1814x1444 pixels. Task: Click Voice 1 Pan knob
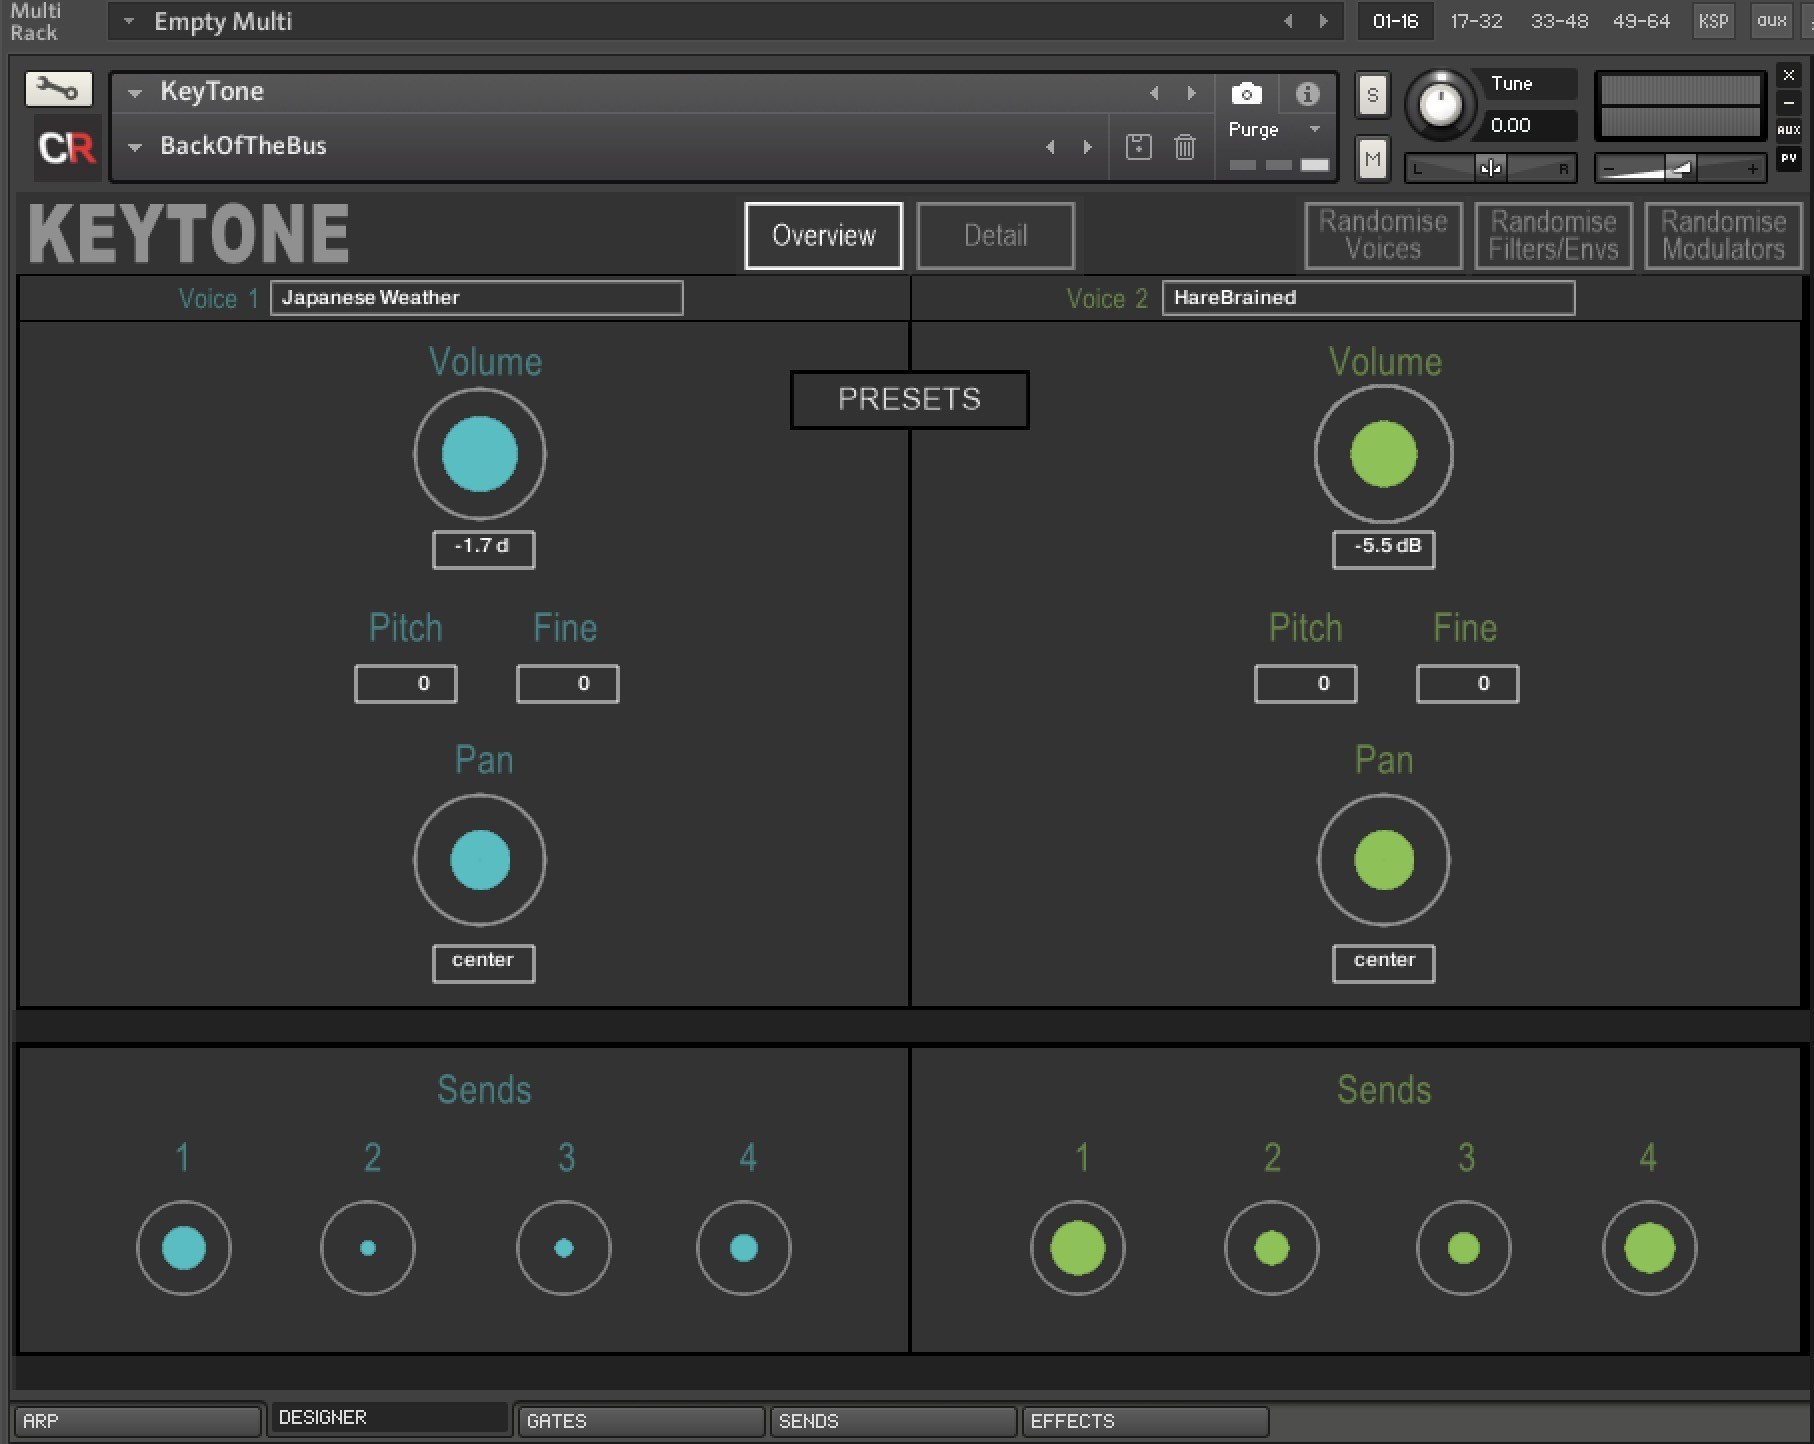tap(480, 860)
